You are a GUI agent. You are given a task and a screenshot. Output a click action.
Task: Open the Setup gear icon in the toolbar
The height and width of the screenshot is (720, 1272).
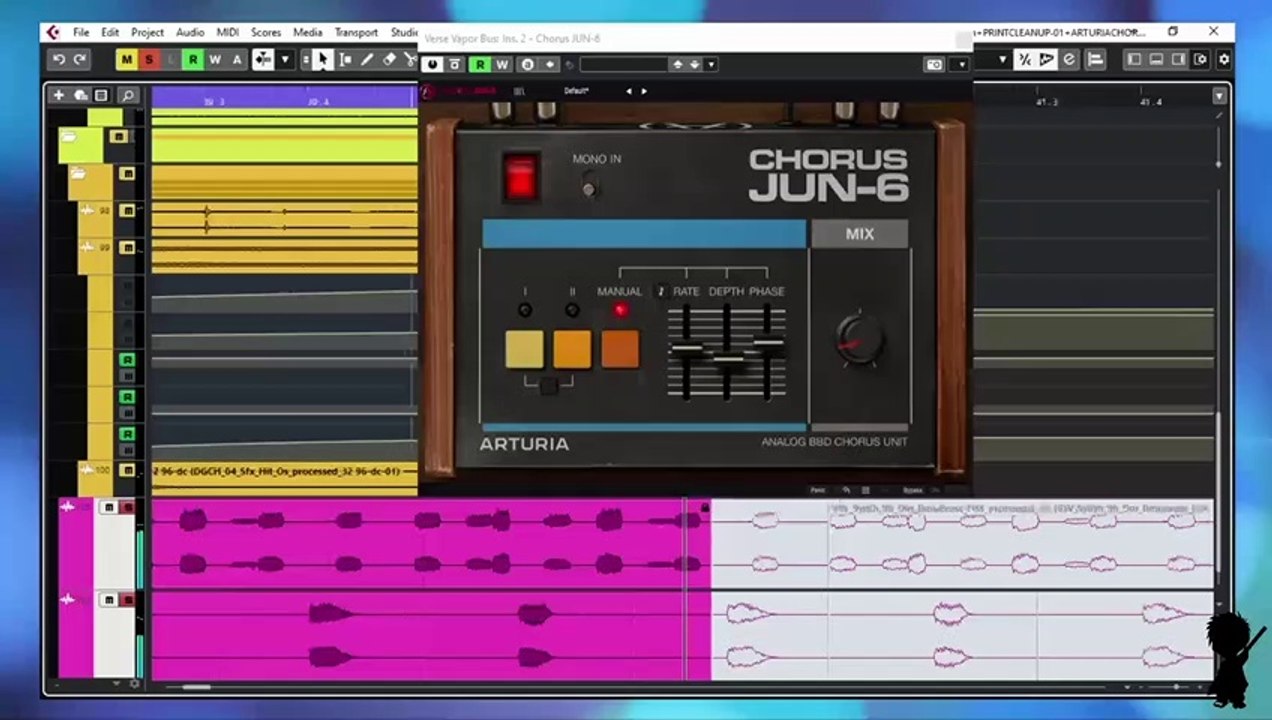1223,60
